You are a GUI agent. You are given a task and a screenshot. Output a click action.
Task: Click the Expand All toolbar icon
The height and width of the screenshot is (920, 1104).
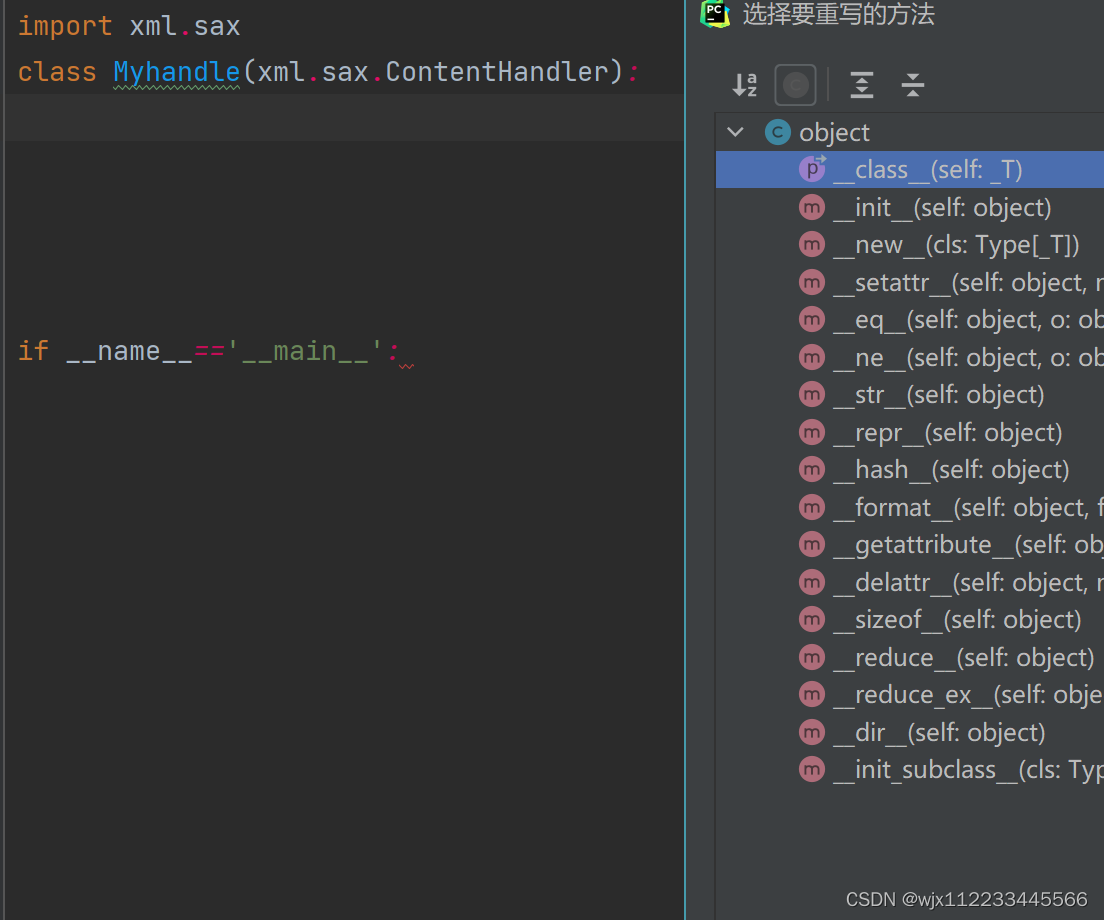(x=861, y=85)
